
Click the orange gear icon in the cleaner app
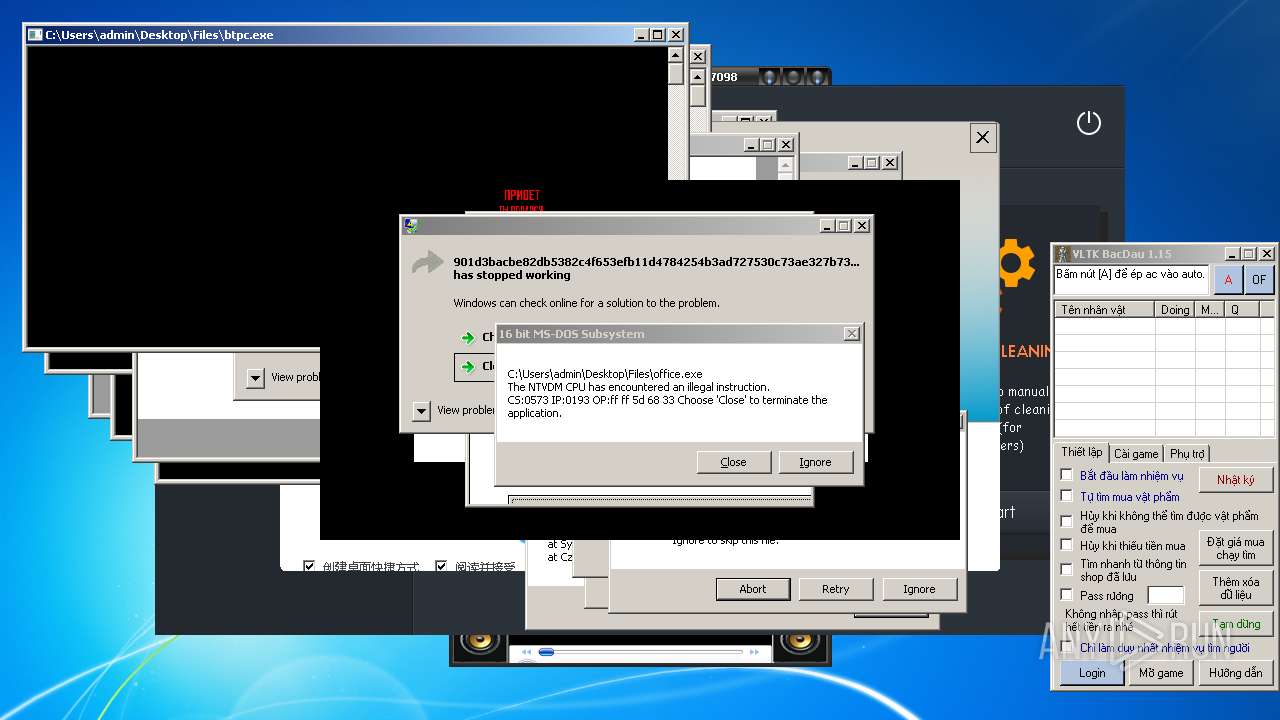(1014, 264)
